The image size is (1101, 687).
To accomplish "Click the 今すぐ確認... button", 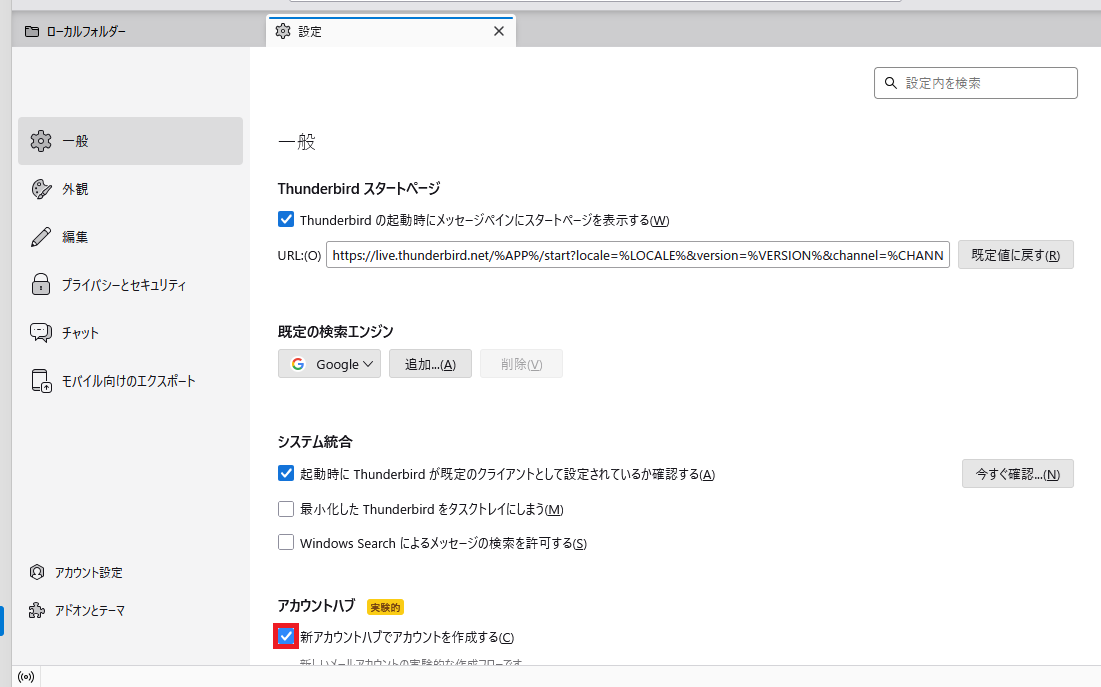I will coord(1017,474).
